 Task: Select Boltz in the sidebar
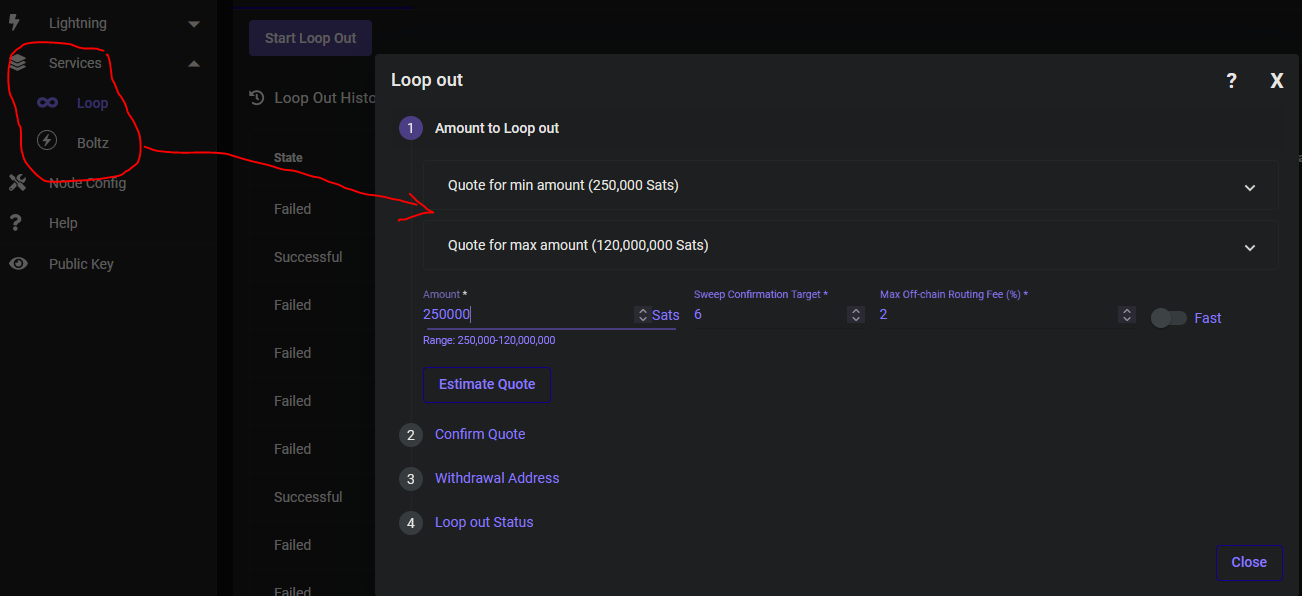click(93, 143)
